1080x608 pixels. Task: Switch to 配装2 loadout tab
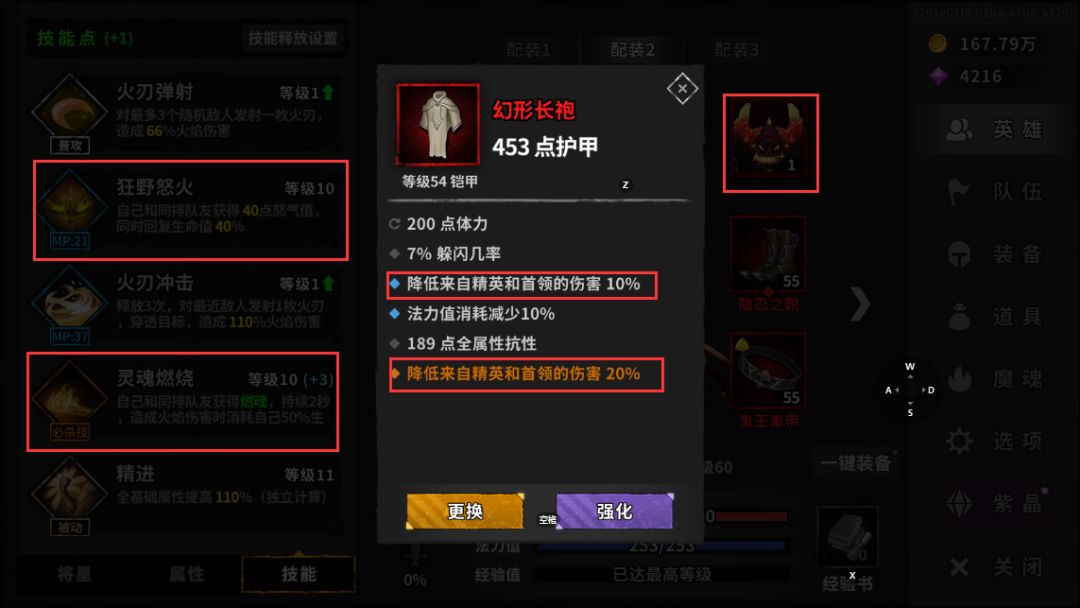632,50
